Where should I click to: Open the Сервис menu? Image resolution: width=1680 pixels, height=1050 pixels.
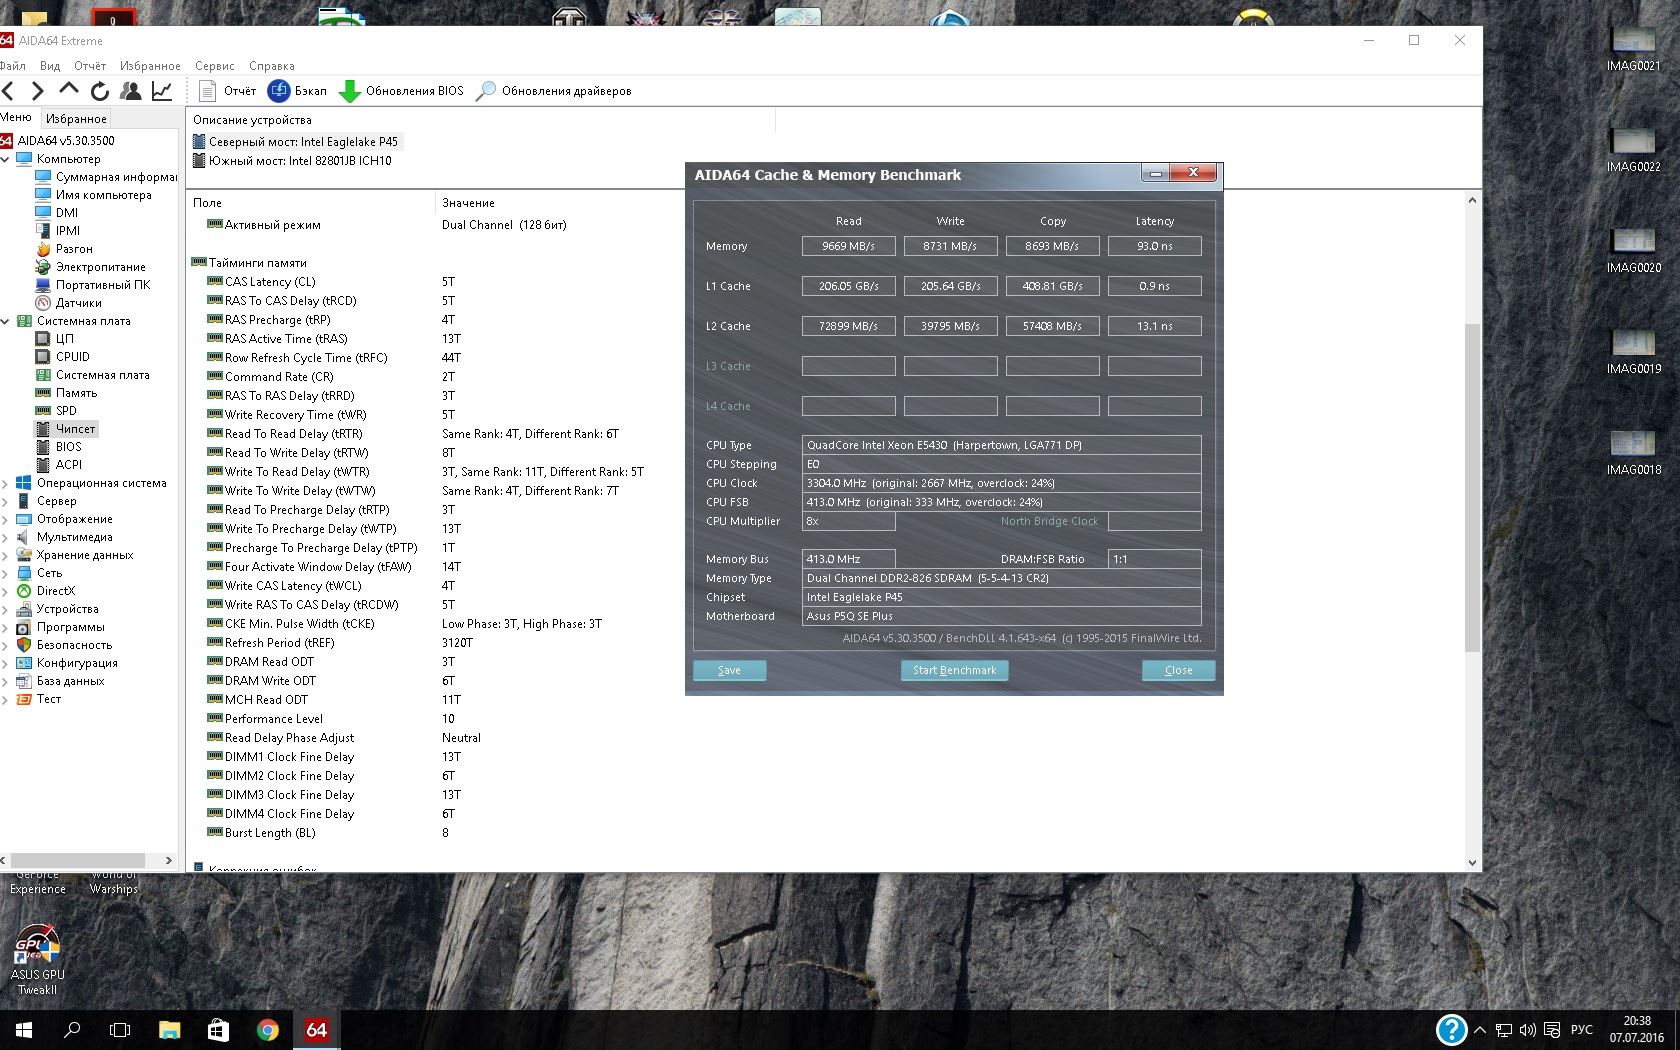(215, 66)
